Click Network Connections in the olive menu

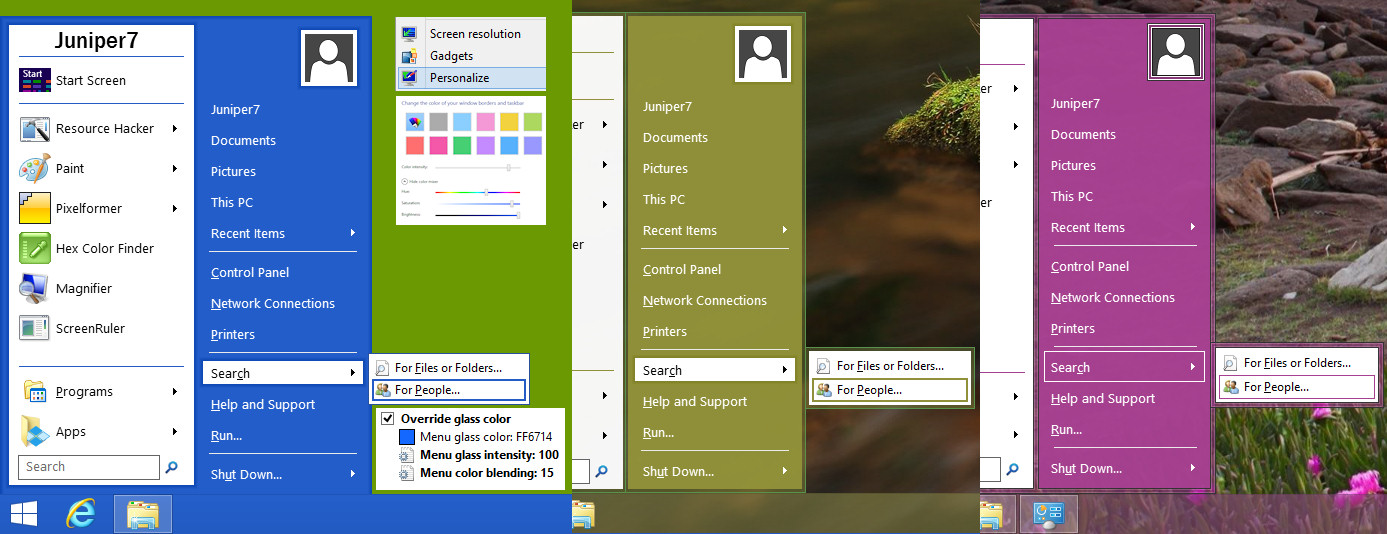[x=704, y=301]
